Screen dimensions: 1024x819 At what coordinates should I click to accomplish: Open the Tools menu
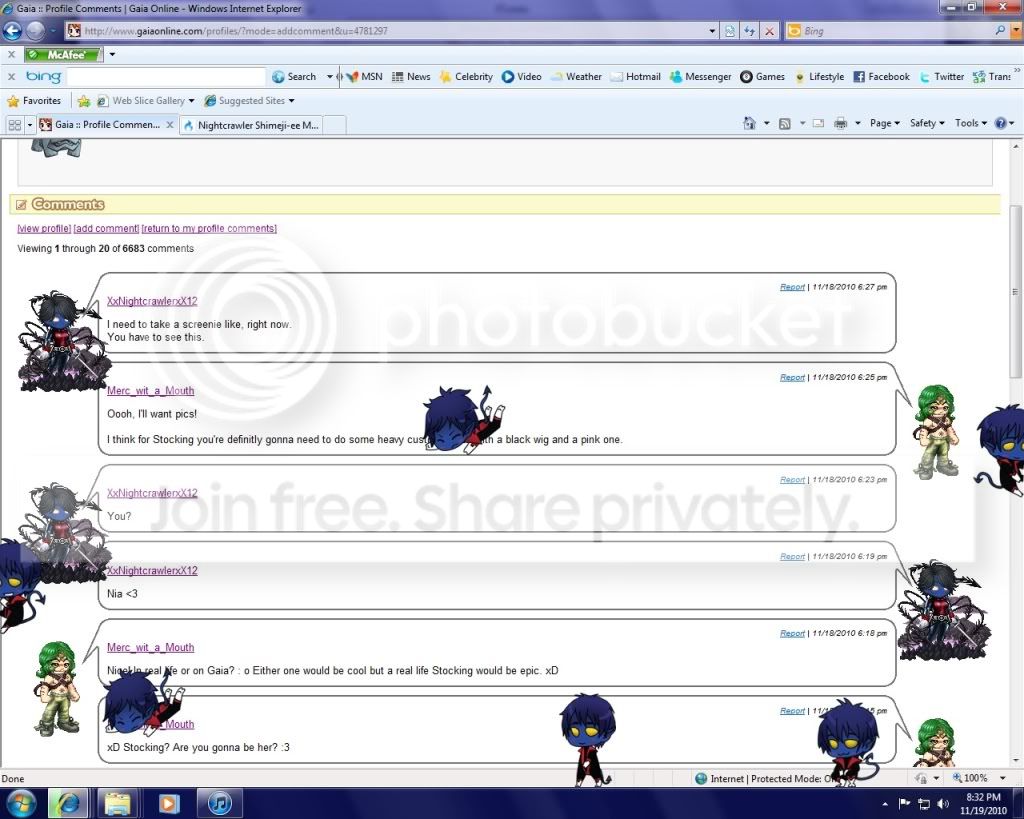(971, 123)
